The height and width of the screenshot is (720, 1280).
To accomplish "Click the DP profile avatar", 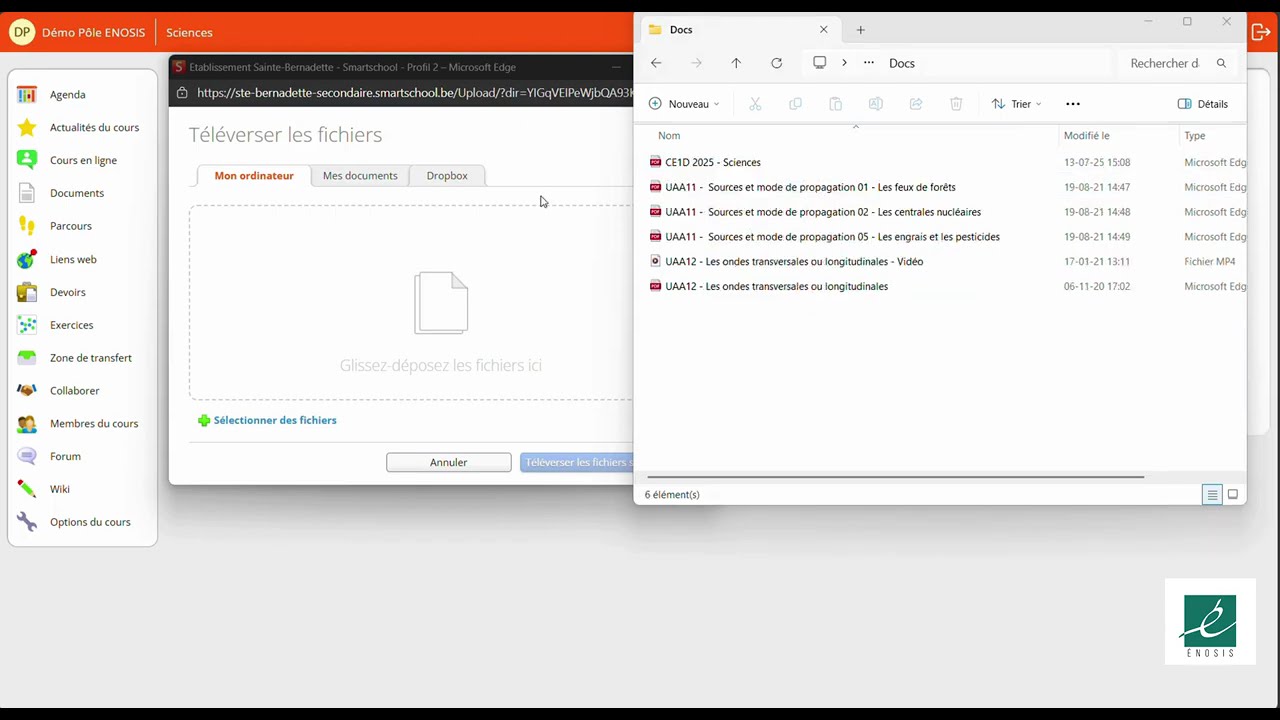I will point(21,32).
